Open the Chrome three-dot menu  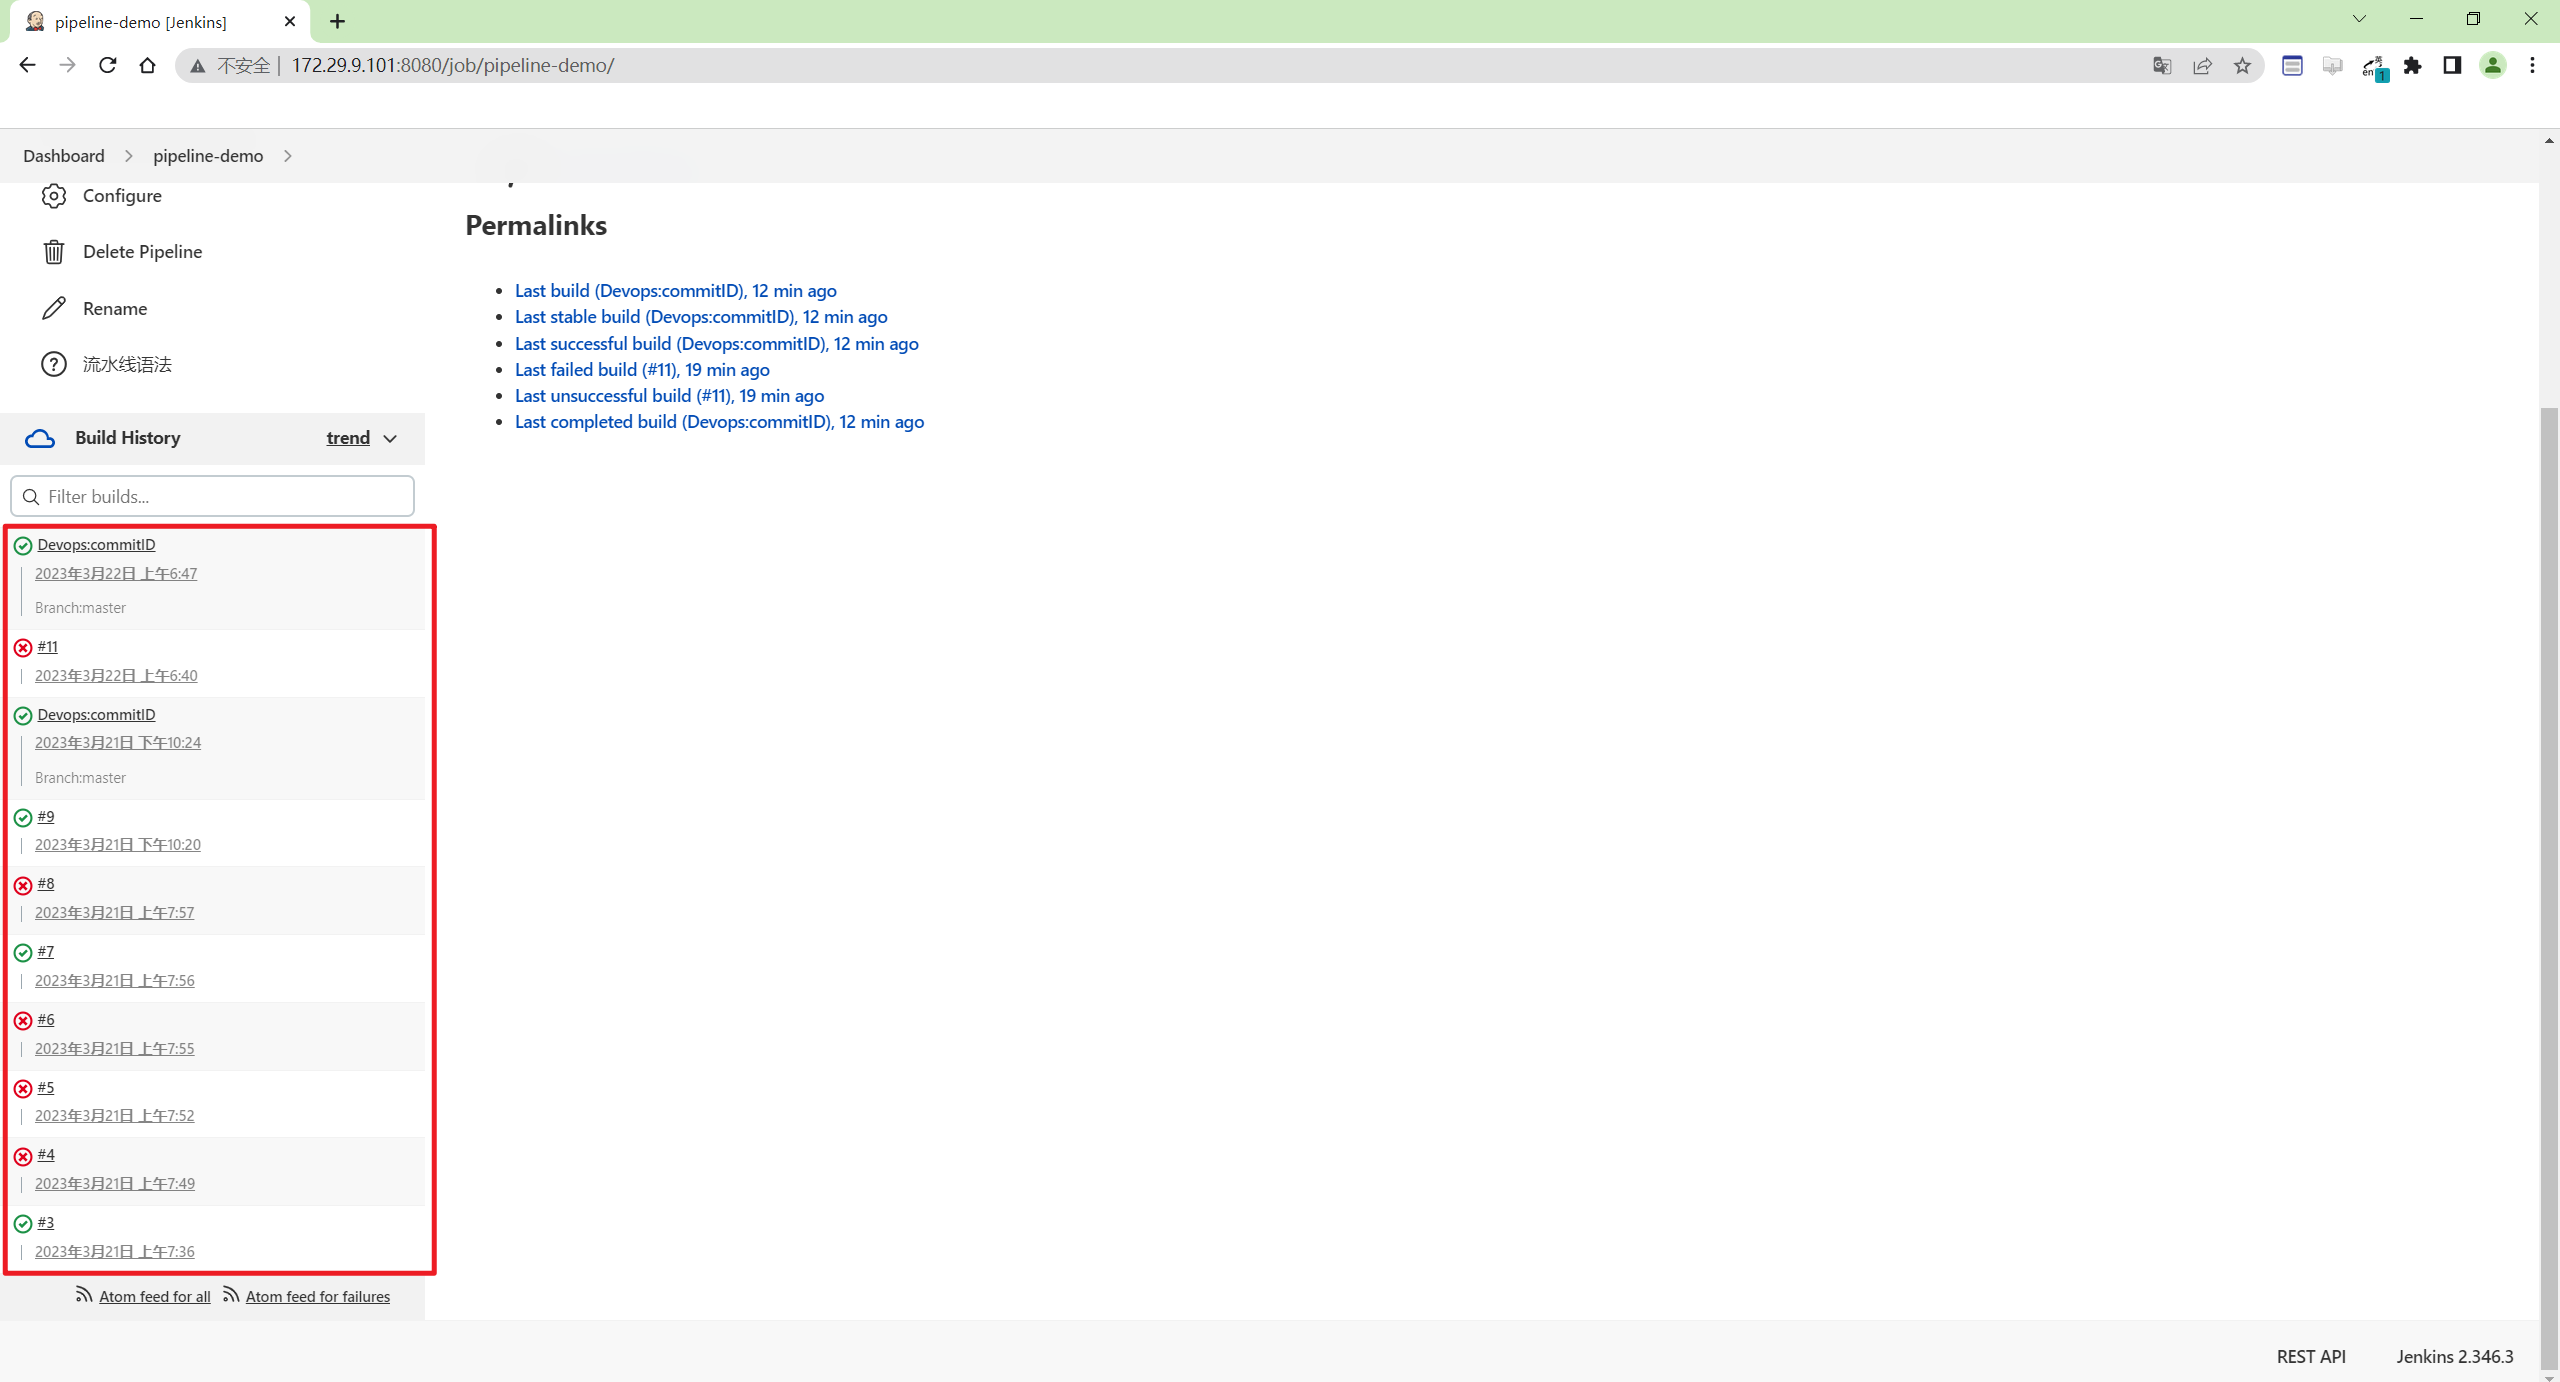tap(2532, 66)
